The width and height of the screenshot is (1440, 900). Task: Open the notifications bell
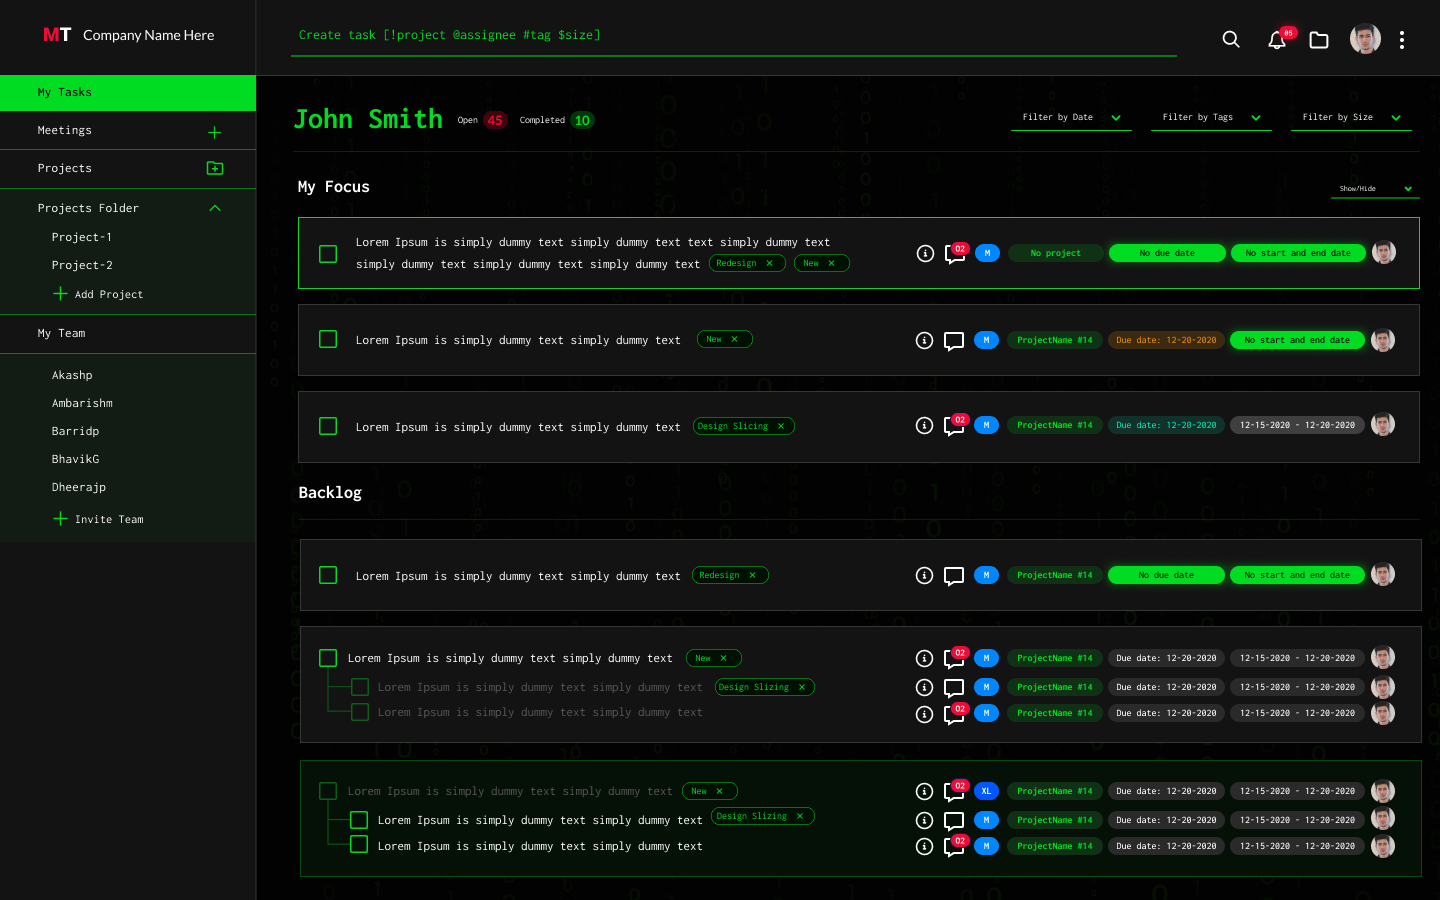click(1277, 40)
